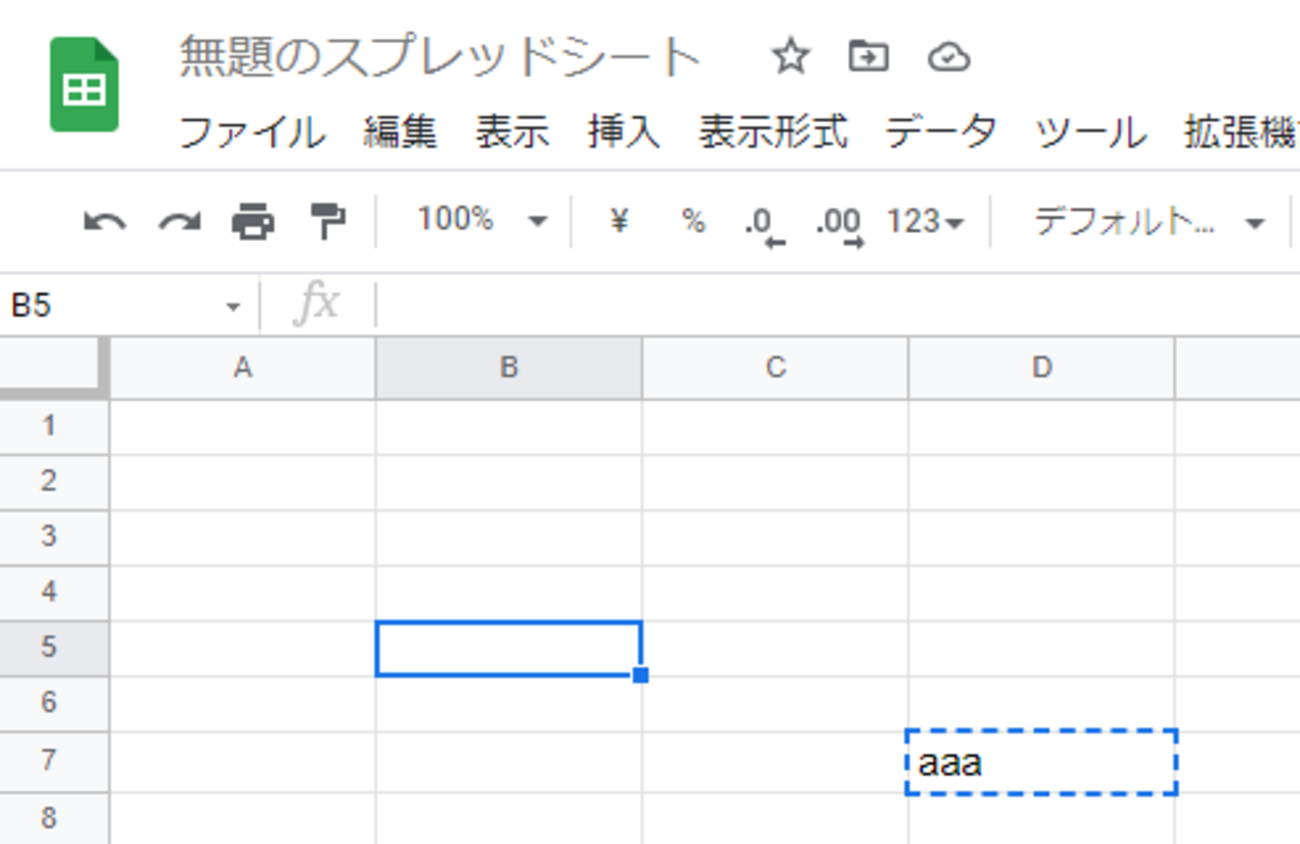This screenshot has height=844, width=1300.
Task: Check the cloud save status icon
Action: (948, 58)
